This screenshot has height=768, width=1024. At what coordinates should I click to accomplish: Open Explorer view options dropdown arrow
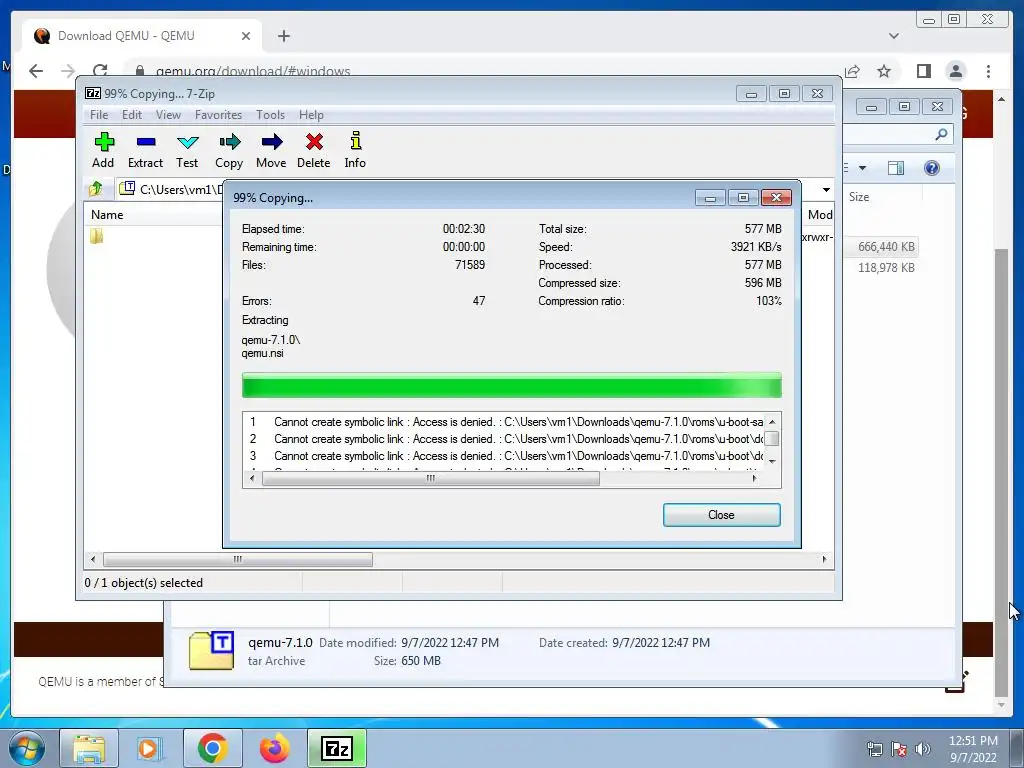pyautogui.click(x=862, y=168)
